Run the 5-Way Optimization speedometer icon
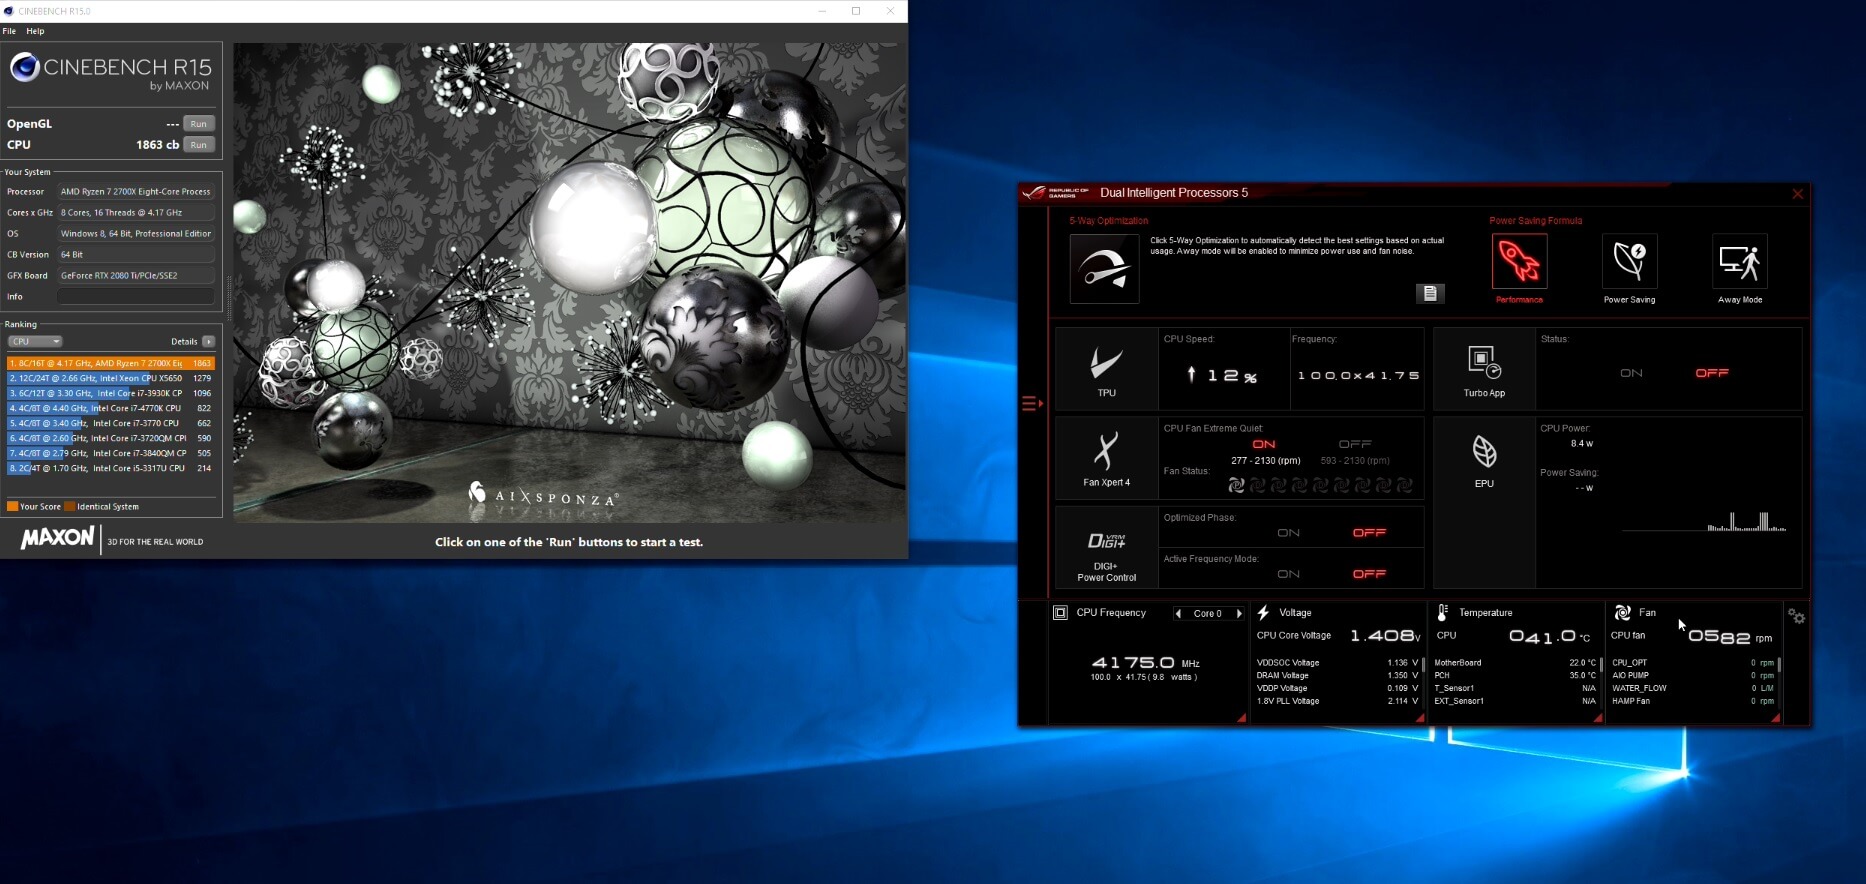 coord(1104,268)
